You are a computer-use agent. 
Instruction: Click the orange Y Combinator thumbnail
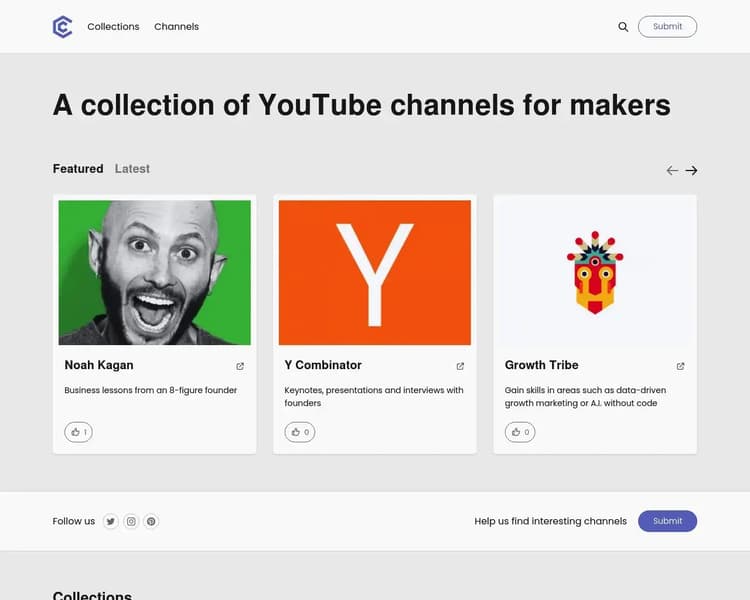[x=375, y=272]
